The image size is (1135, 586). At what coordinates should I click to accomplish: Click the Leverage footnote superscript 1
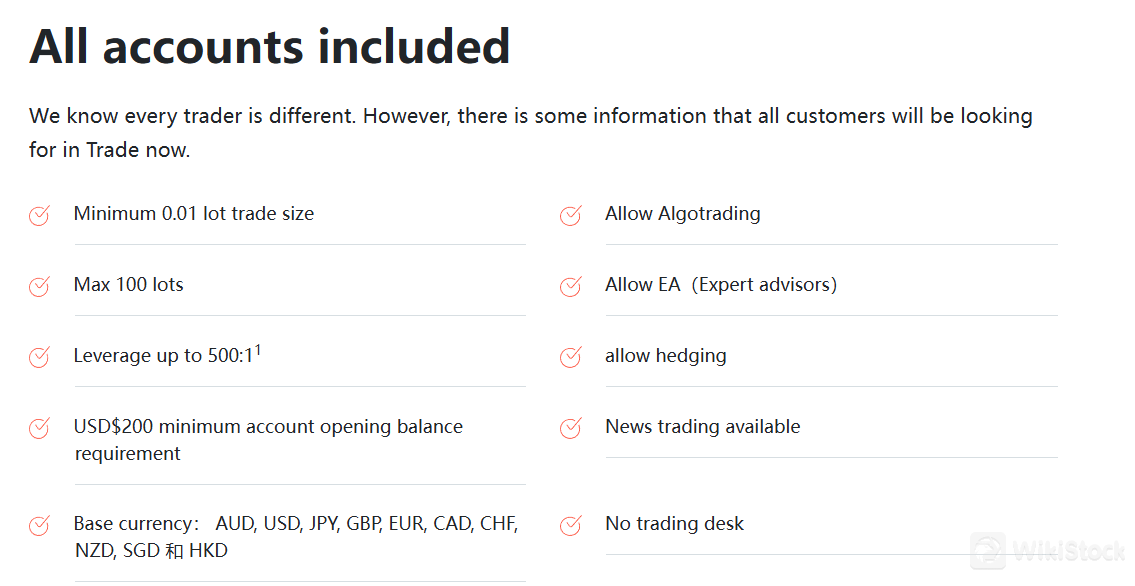coord(258,350)
